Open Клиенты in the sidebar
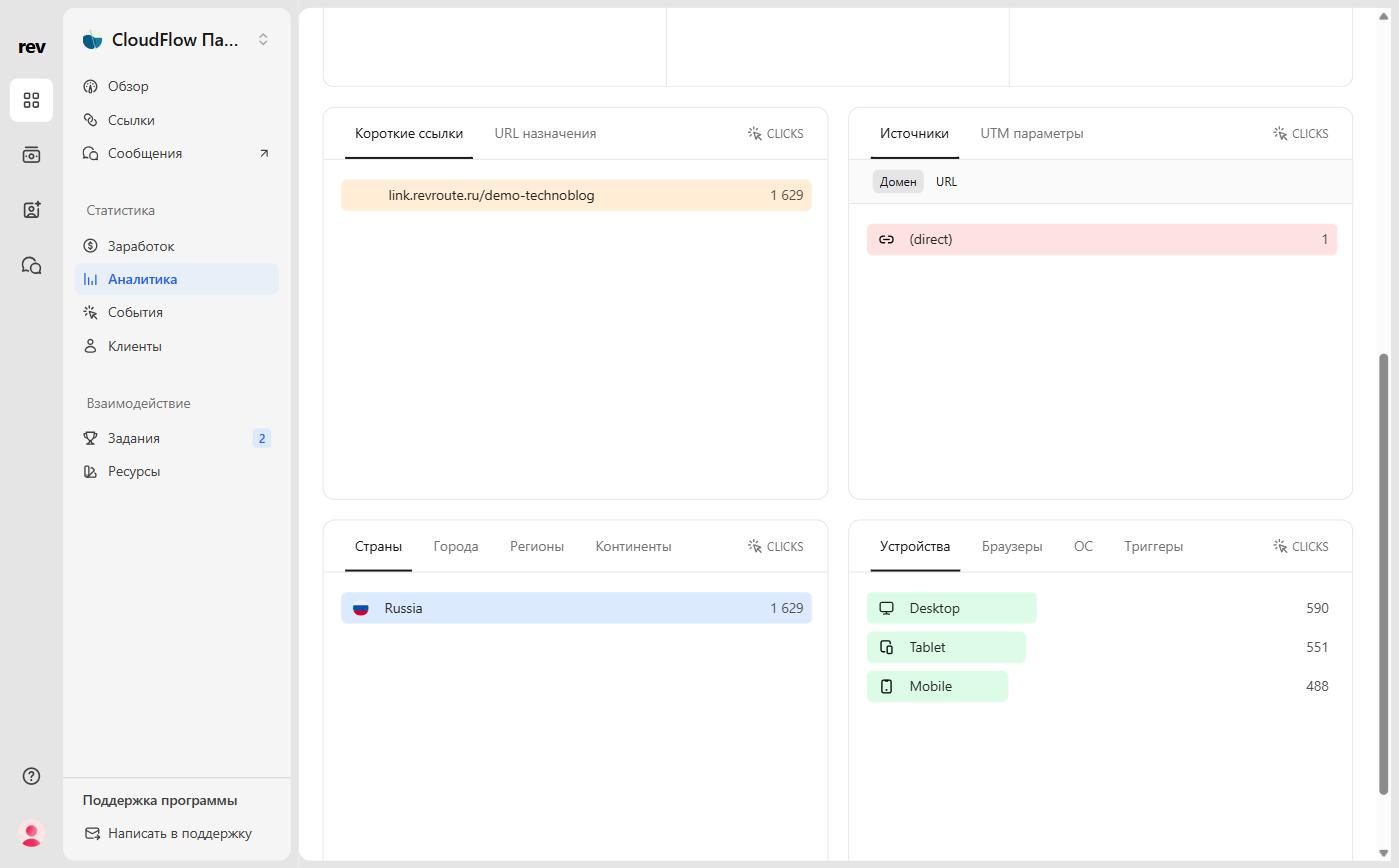 [177, 346]
